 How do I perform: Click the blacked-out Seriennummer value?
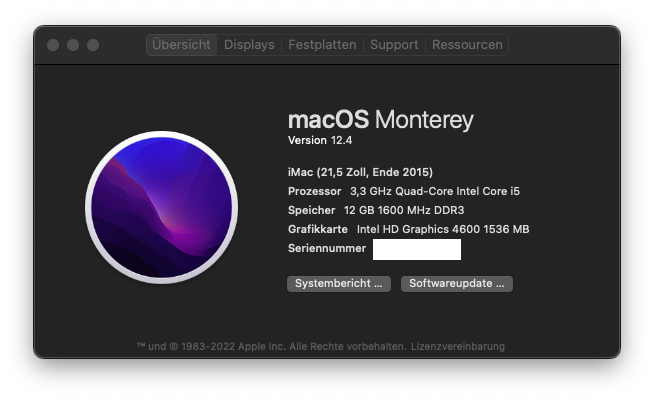click(416, 249)
